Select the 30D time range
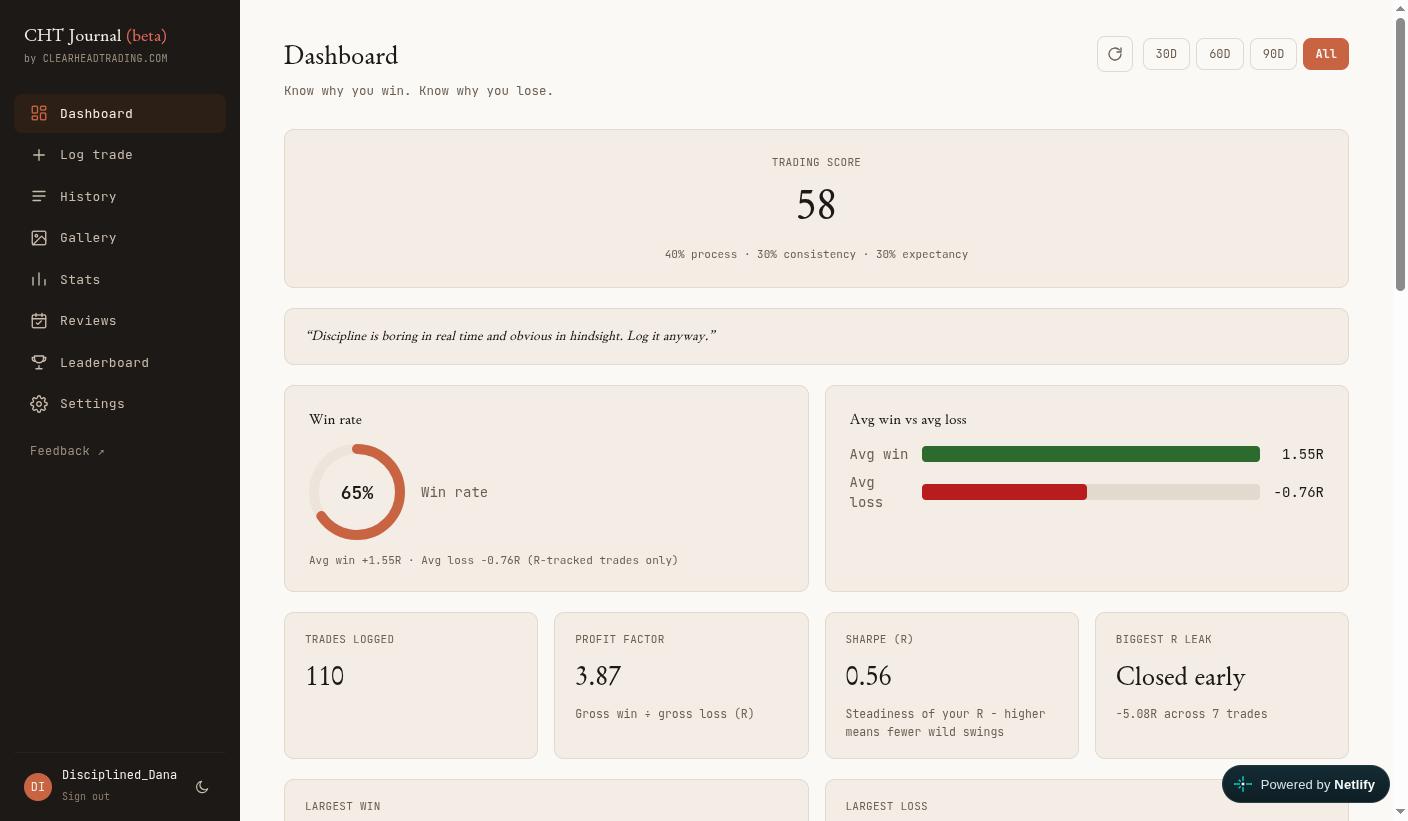 (x=1166, y=54)
